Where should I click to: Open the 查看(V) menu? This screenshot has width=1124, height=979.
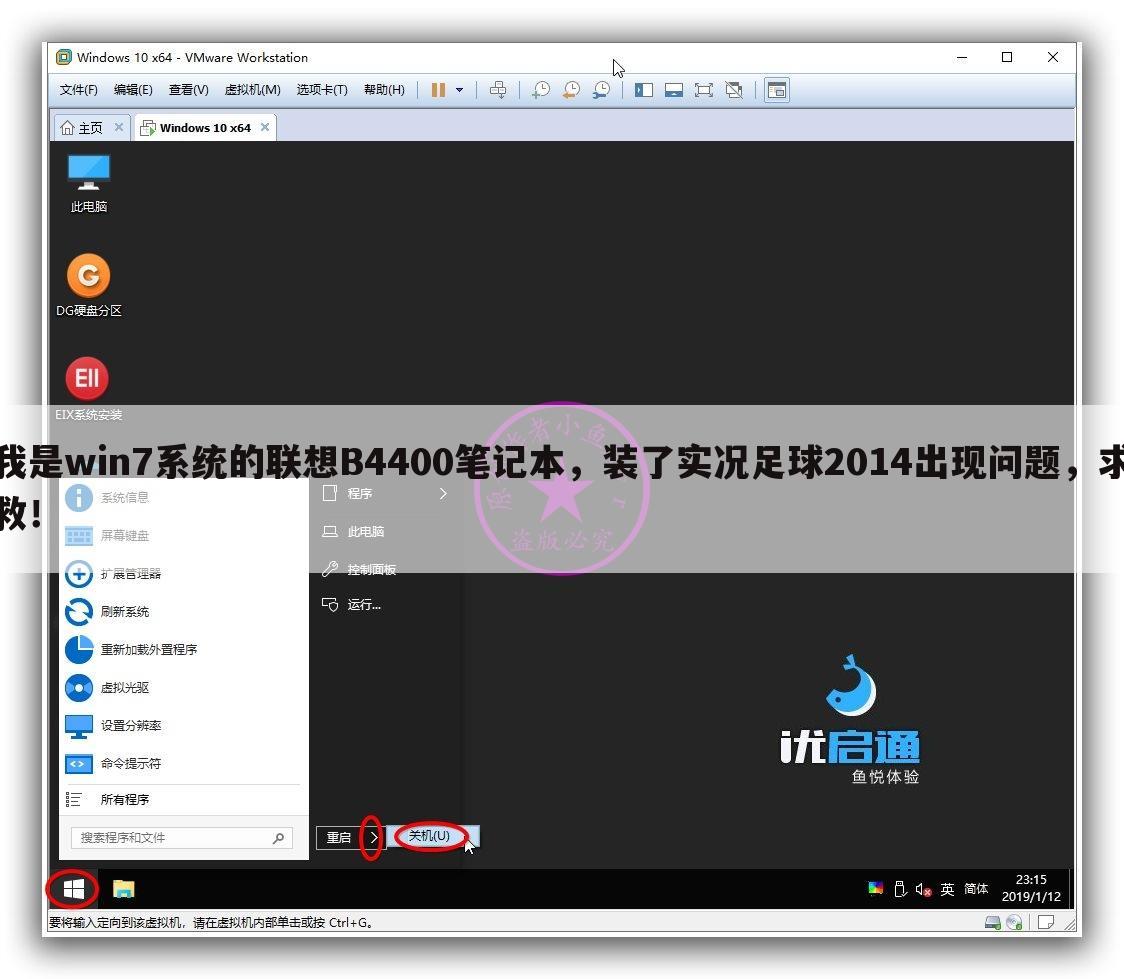pyautogui.click(x=189, y=90)
